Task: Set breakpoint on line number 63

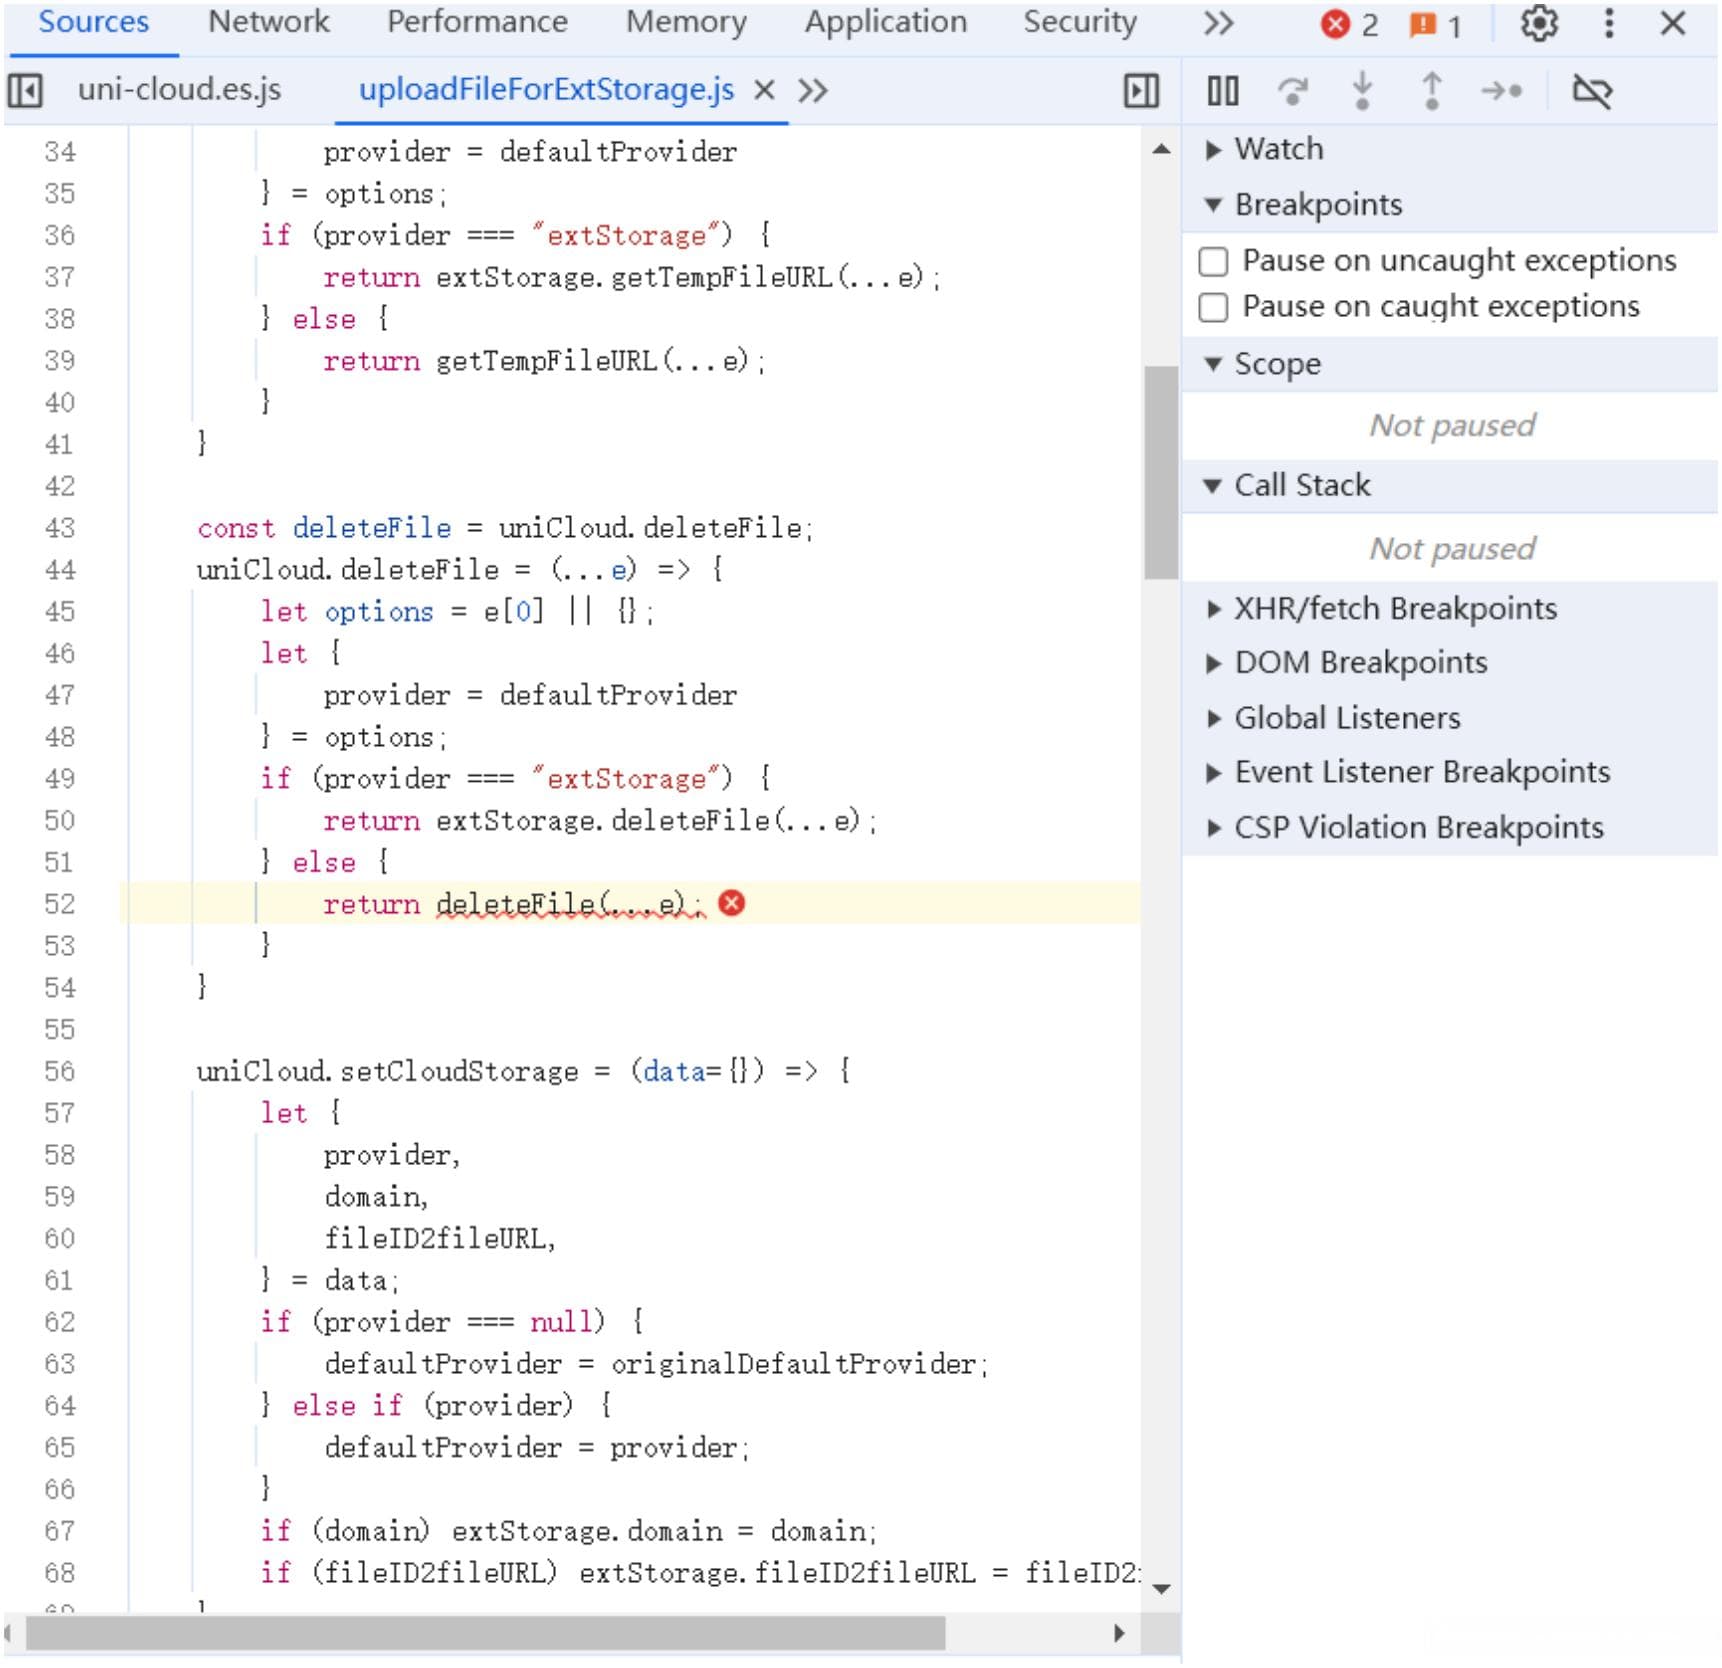Action: pos(60,1364)
